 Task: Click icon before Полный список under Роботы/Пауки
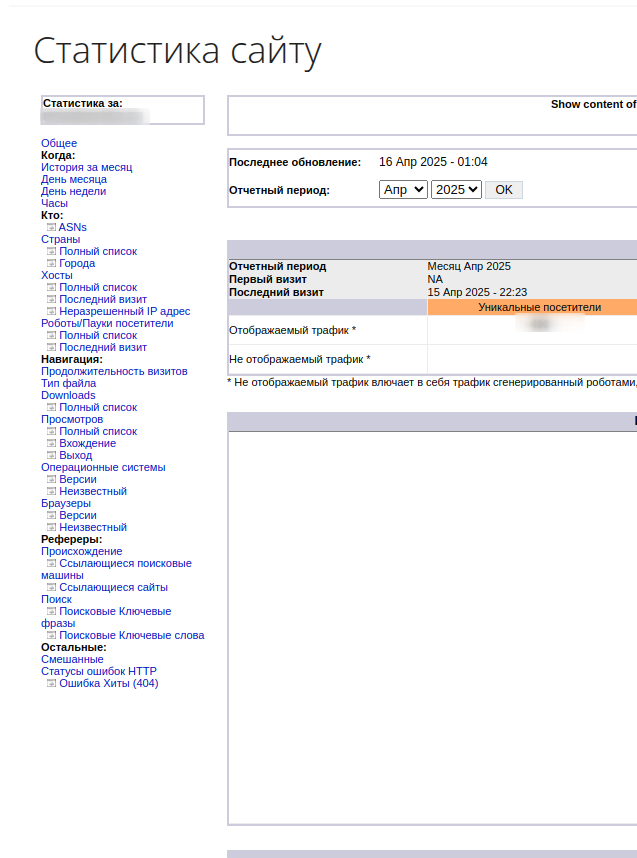(x=51, y=335)
